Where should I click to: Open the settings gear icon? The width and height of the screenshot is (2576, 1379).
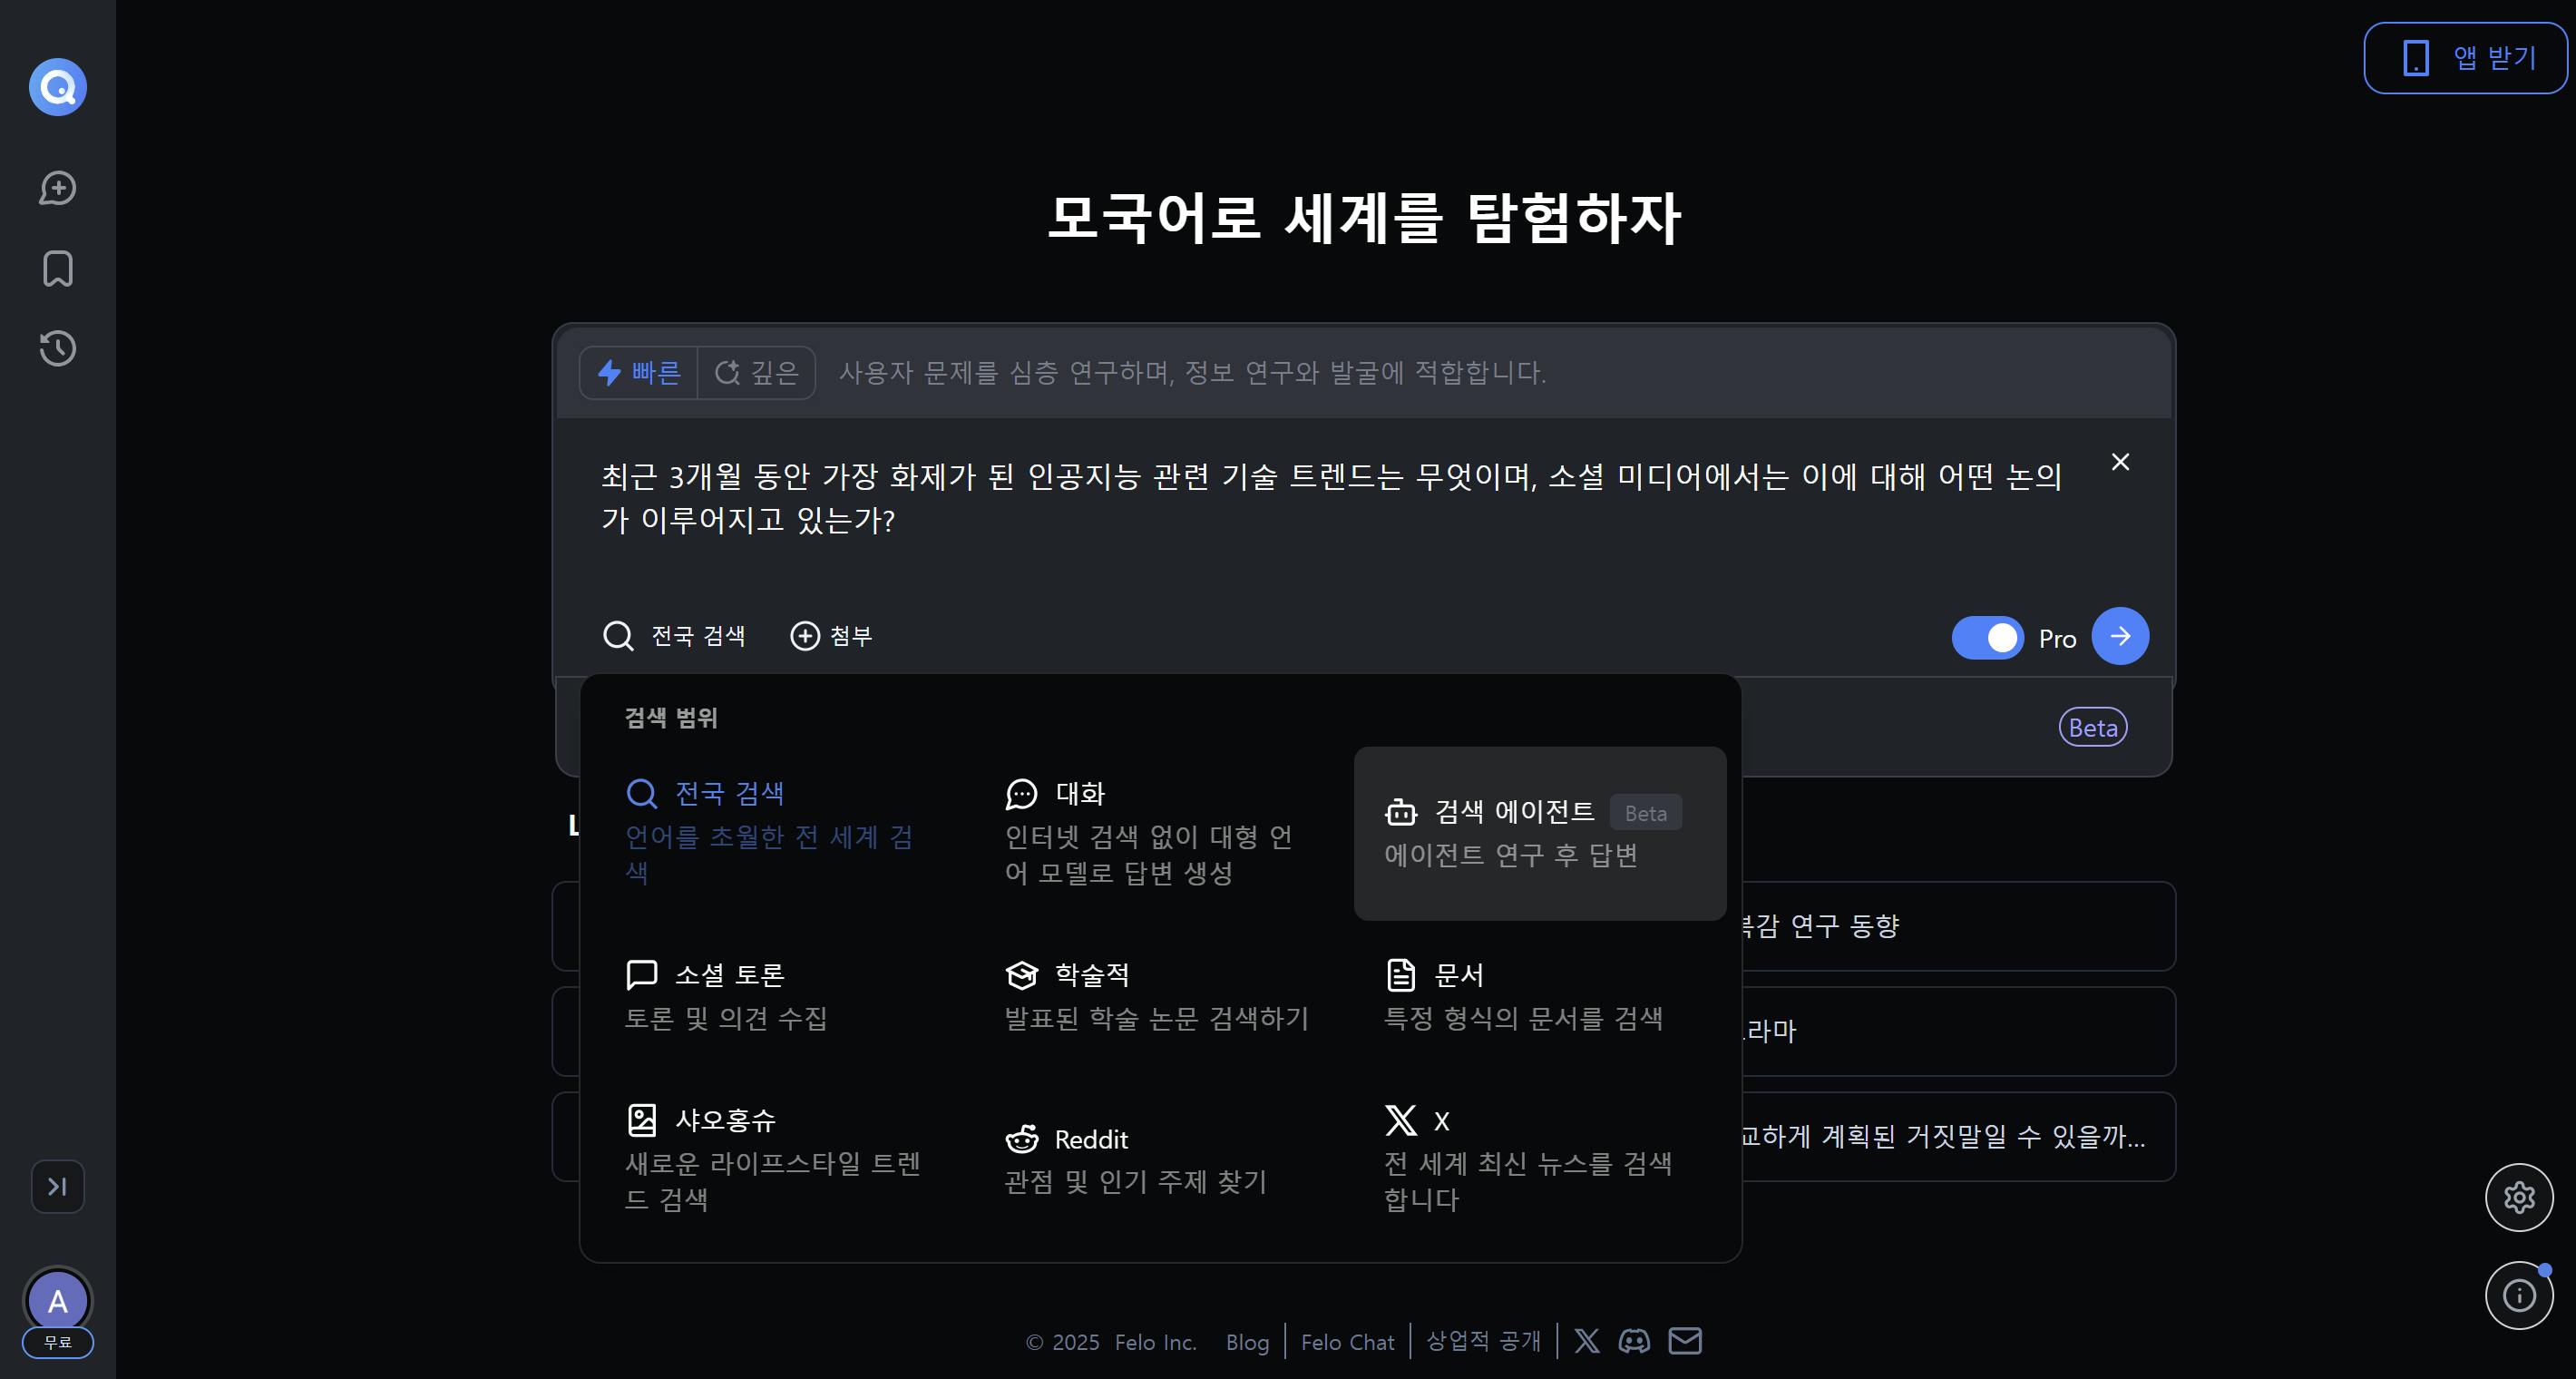[x=2518, y=1197]
